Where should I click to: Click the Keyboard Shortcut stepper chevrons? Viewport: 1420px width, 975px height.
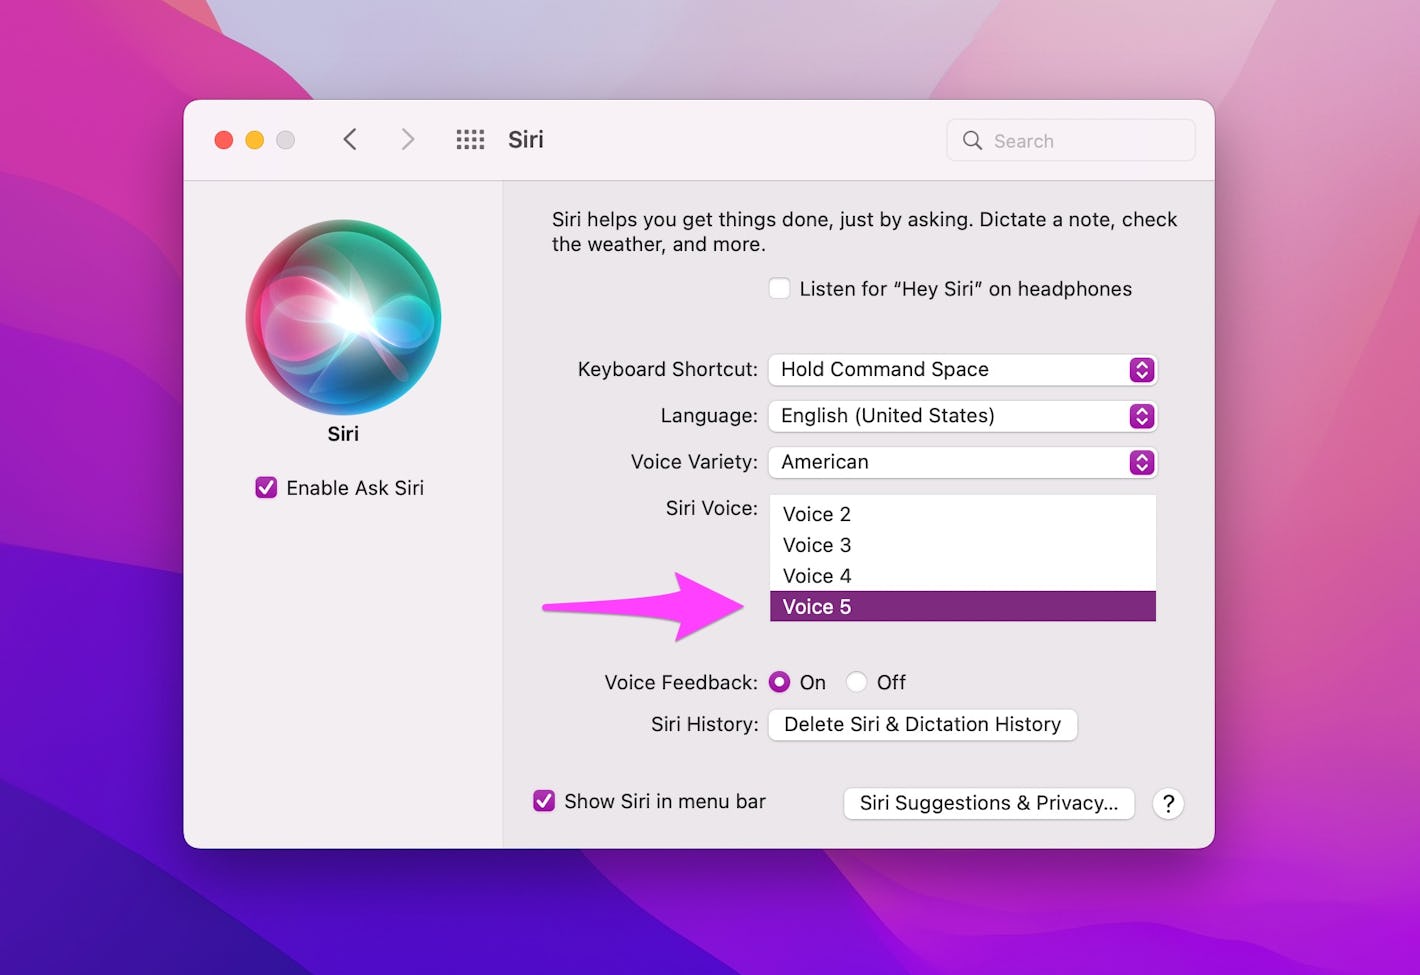pyautogui.click(x=1141, y=369)
